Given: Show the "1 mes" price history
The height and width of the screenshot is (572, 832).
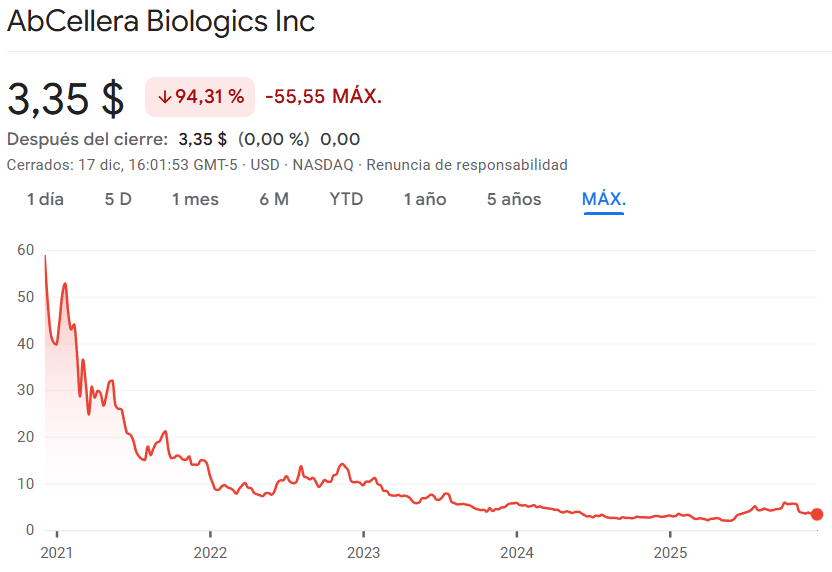Looking at the screenshot, I should 195,199.
